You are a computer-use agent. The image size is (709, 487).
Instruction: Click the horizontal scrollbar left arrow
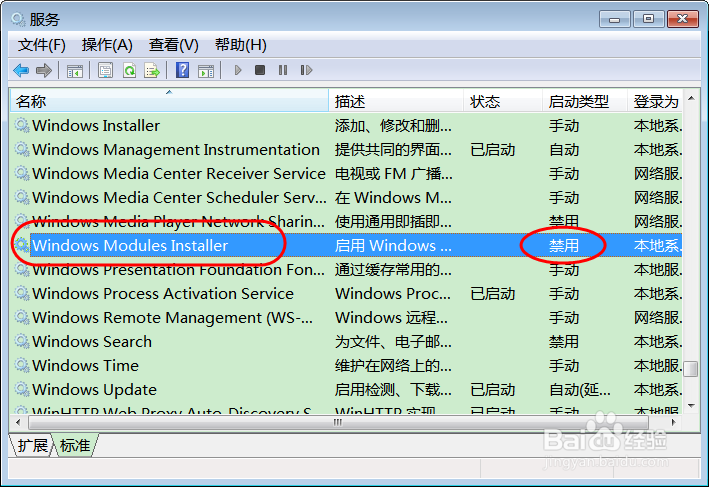[18, 422]
